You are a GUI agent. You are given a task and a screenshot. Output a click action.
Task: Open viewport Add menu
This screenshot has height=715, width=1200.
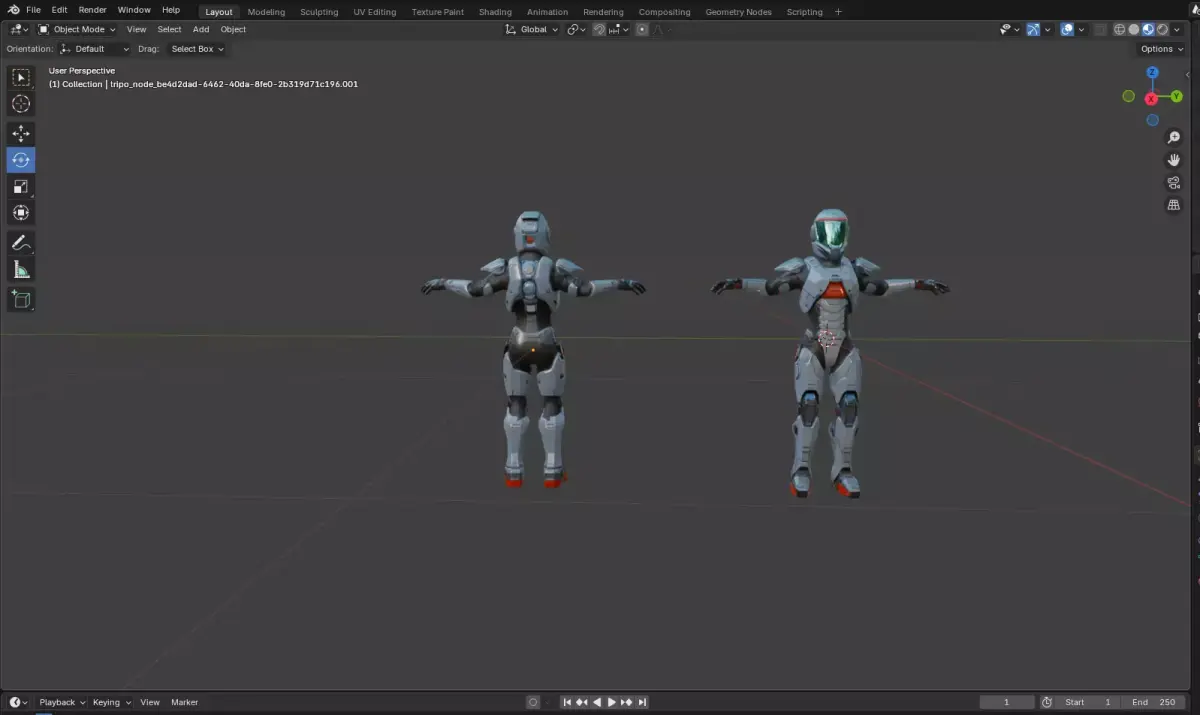click(201, 29)
